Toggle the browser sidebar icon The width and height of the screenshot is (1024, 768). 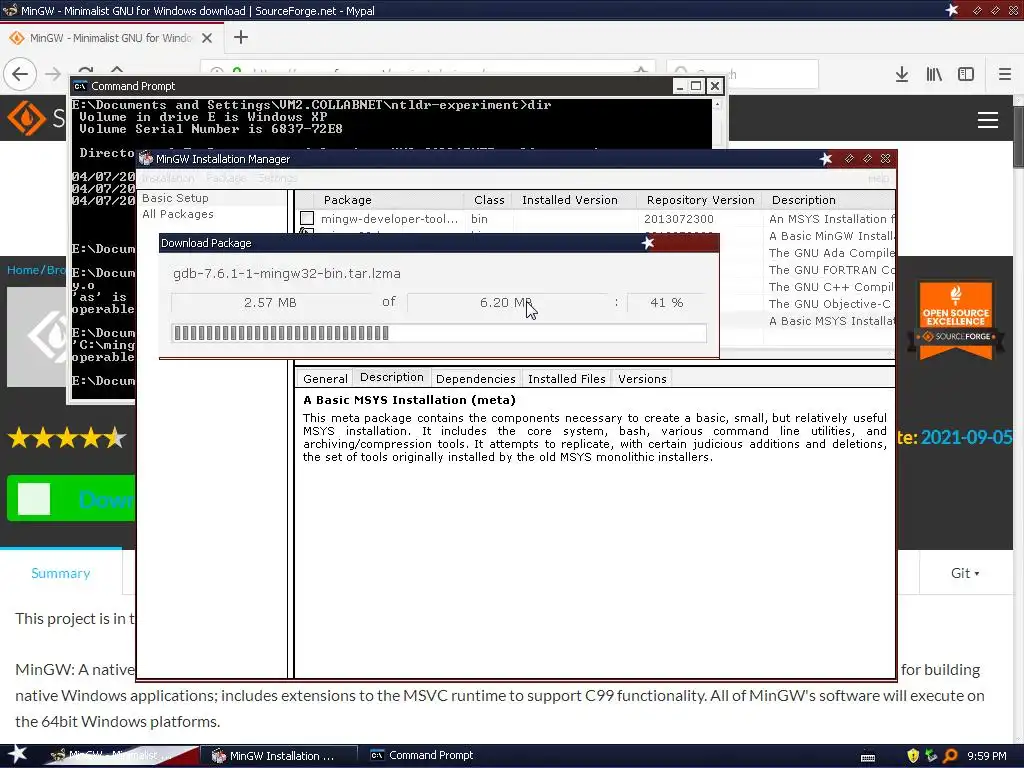click(x=966, y=74)
